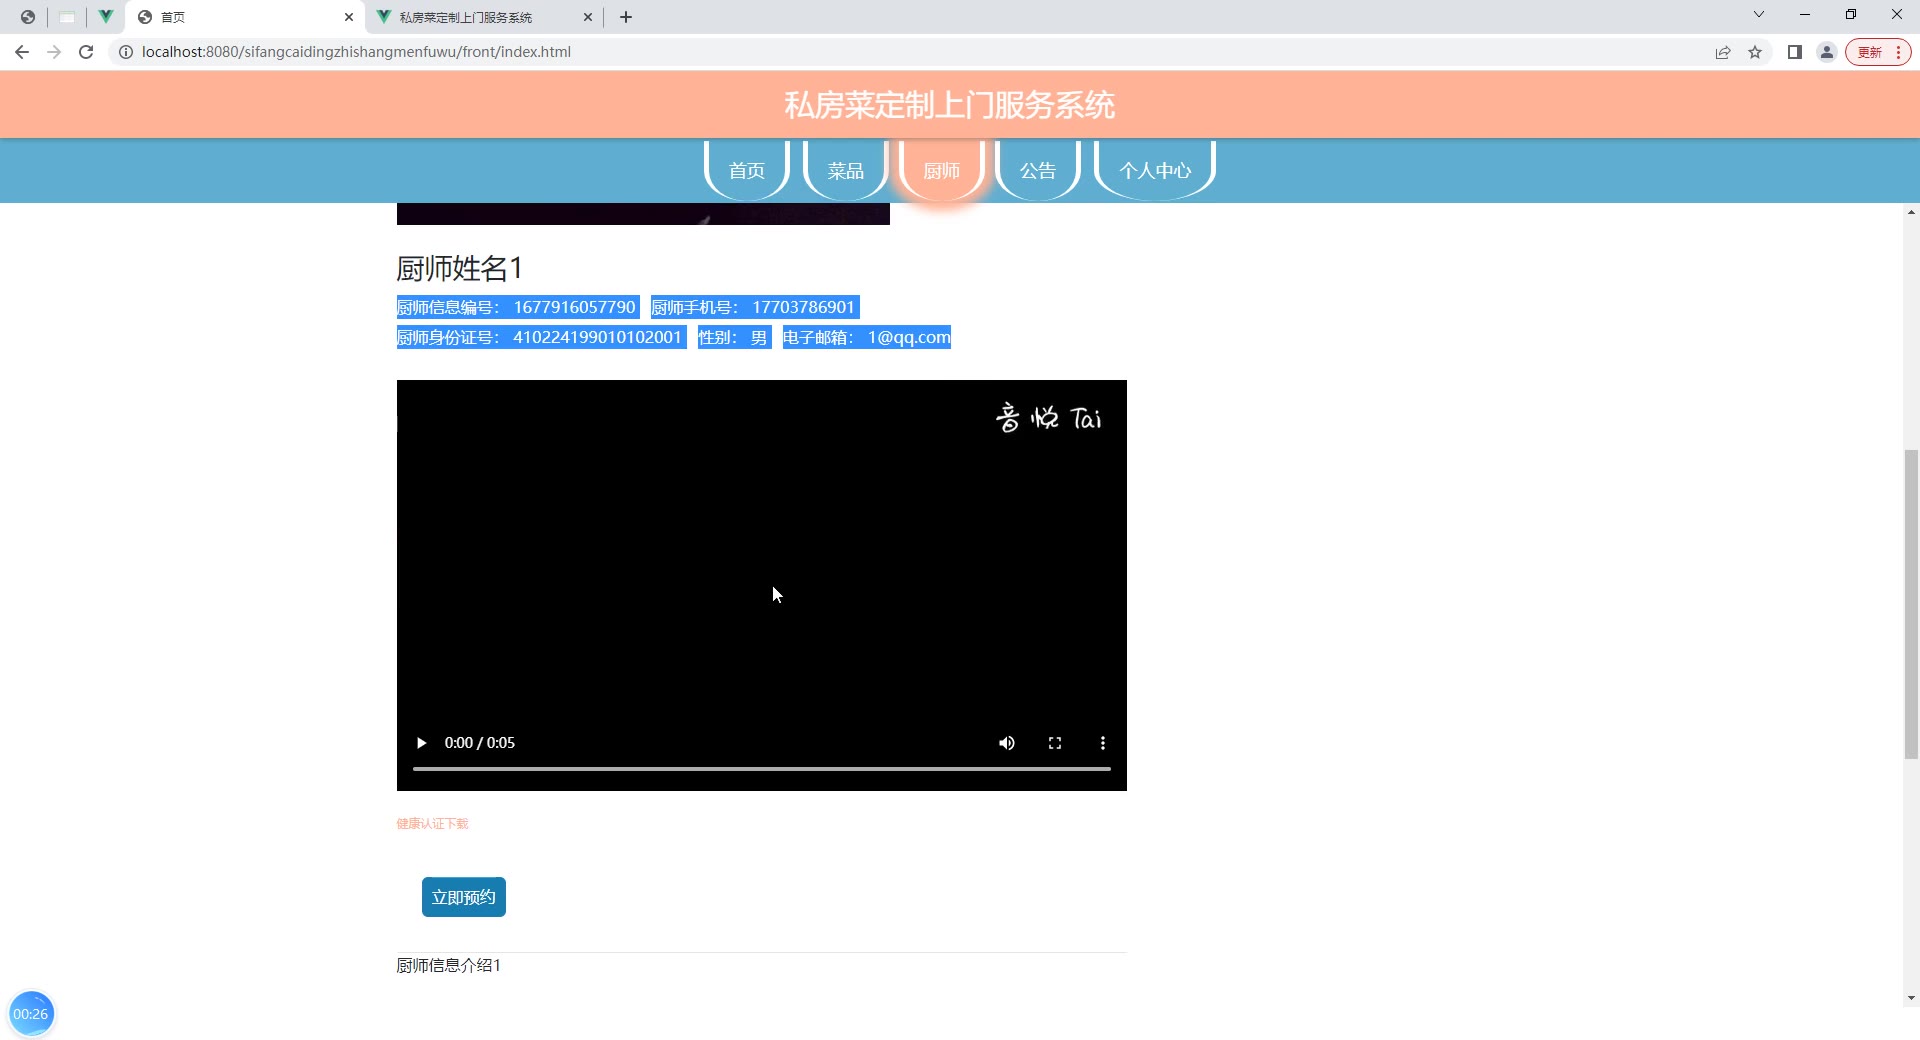Viewport: 1920px width, 1040px height.
Task: Click the 健康认证下载 link
Action: pos(432,824)
